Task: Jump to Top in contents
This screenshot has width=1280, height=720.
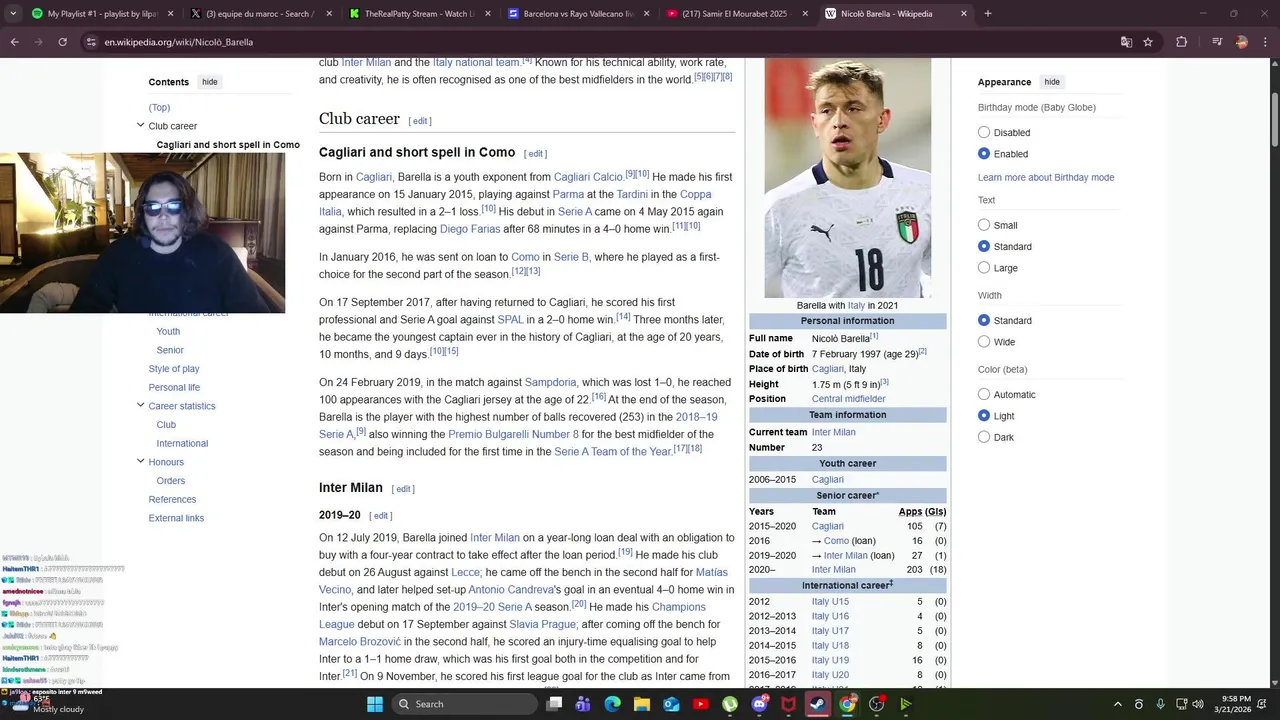Action: [159, 107]
